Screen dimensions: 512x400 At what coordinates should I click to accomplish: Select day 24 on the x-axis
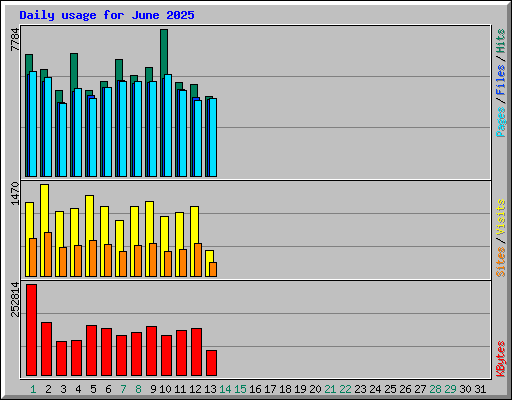(375, 389)
